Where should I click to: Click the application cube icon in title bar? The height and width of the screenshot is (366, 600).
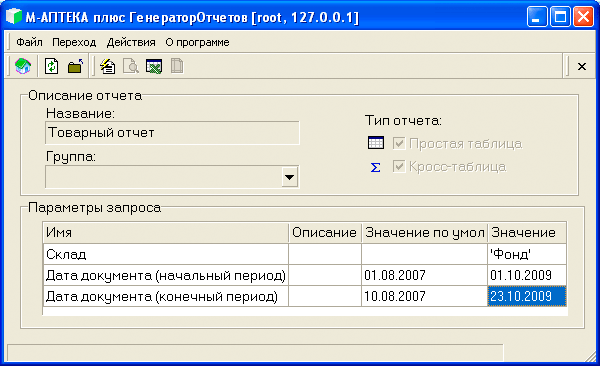(13, 16)
